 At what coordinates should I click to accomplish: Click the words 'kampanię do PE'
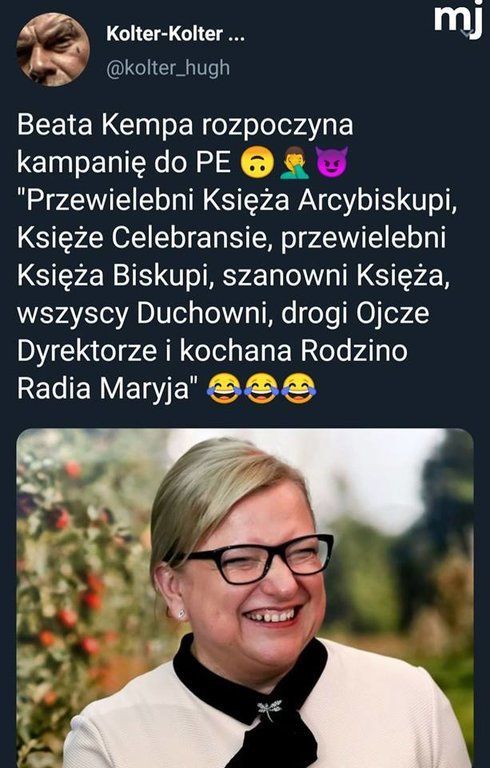click(124, 164)
